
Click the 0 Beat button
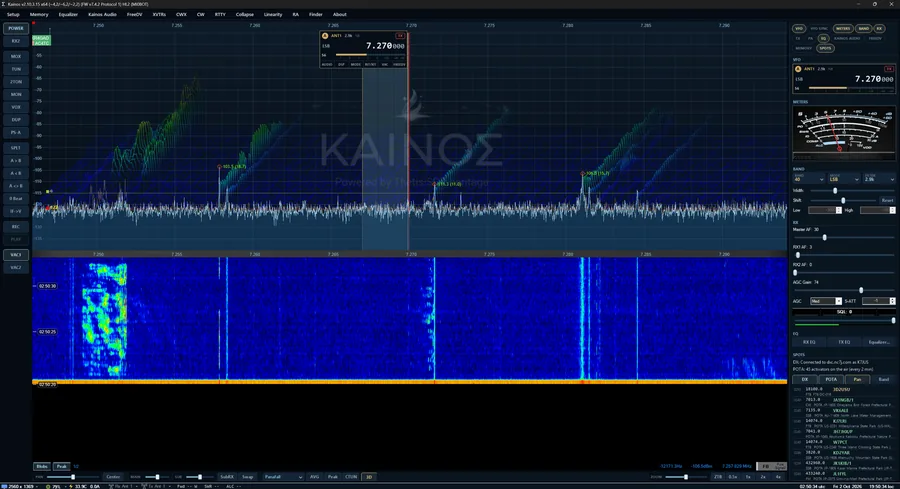(x=15, y=198)
